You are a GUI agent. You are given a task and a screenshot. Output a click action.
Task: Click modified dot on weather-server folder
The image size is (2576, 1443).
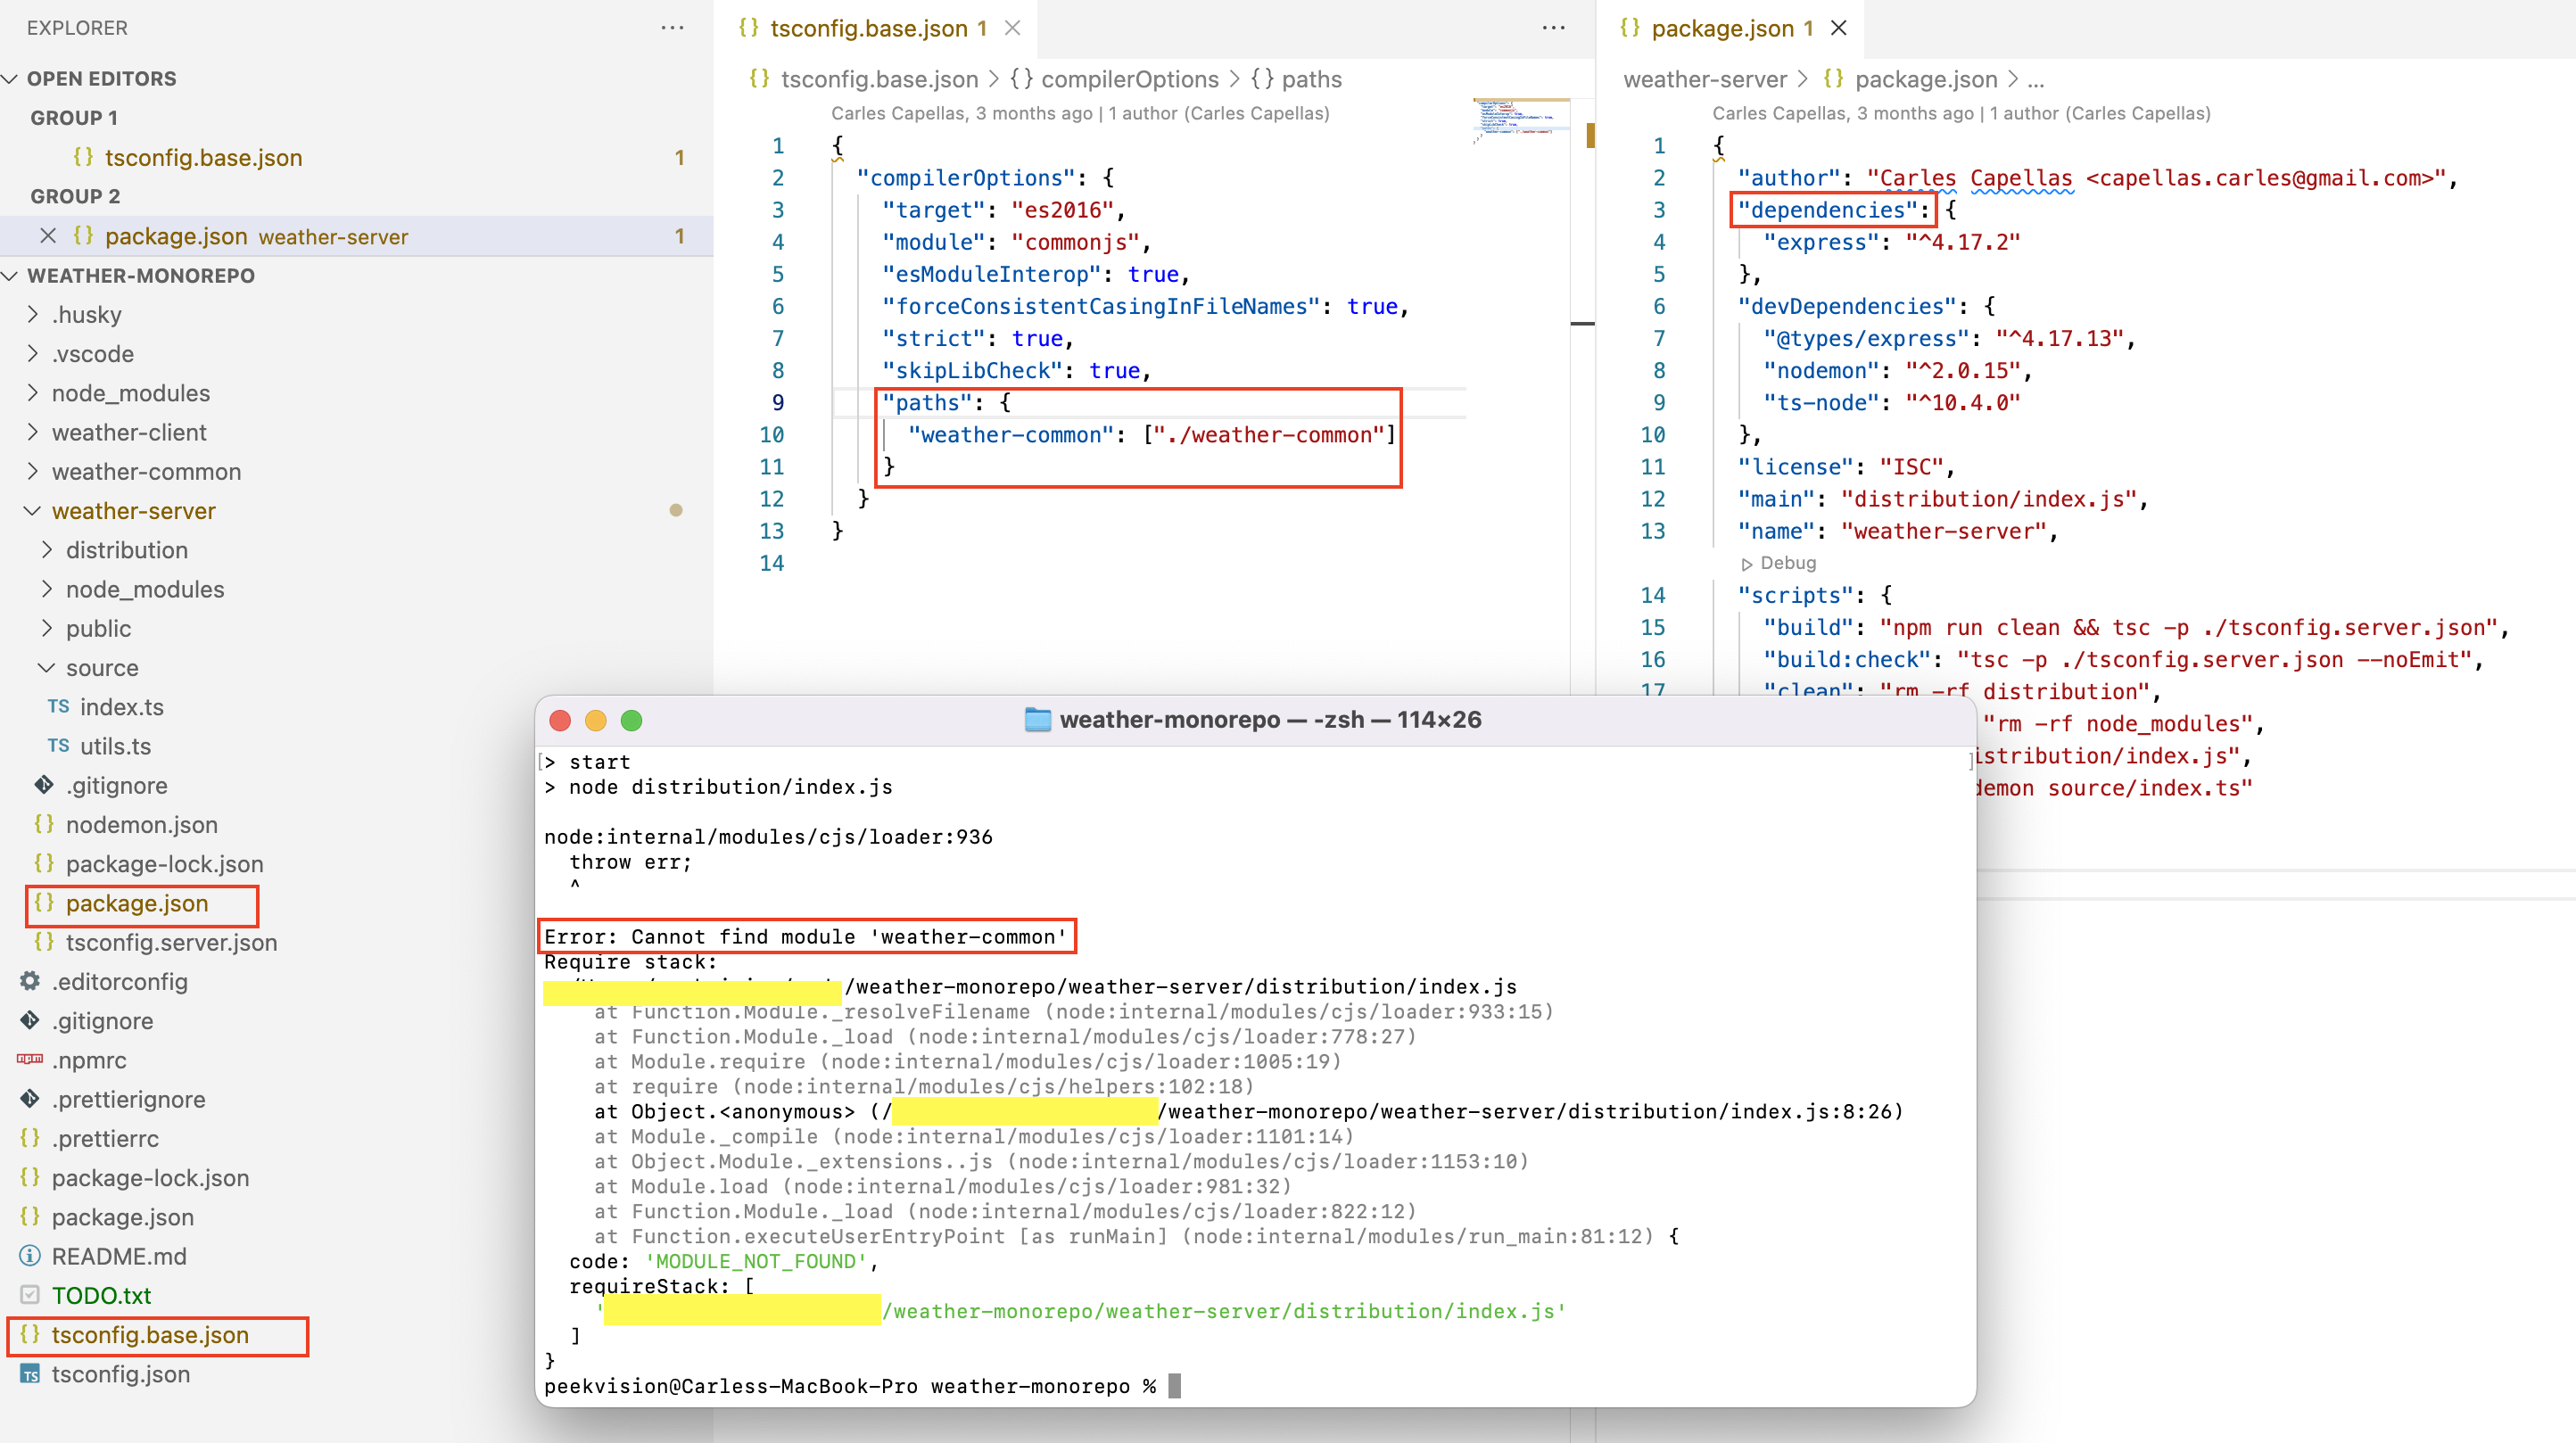click(x=676, y=510)
